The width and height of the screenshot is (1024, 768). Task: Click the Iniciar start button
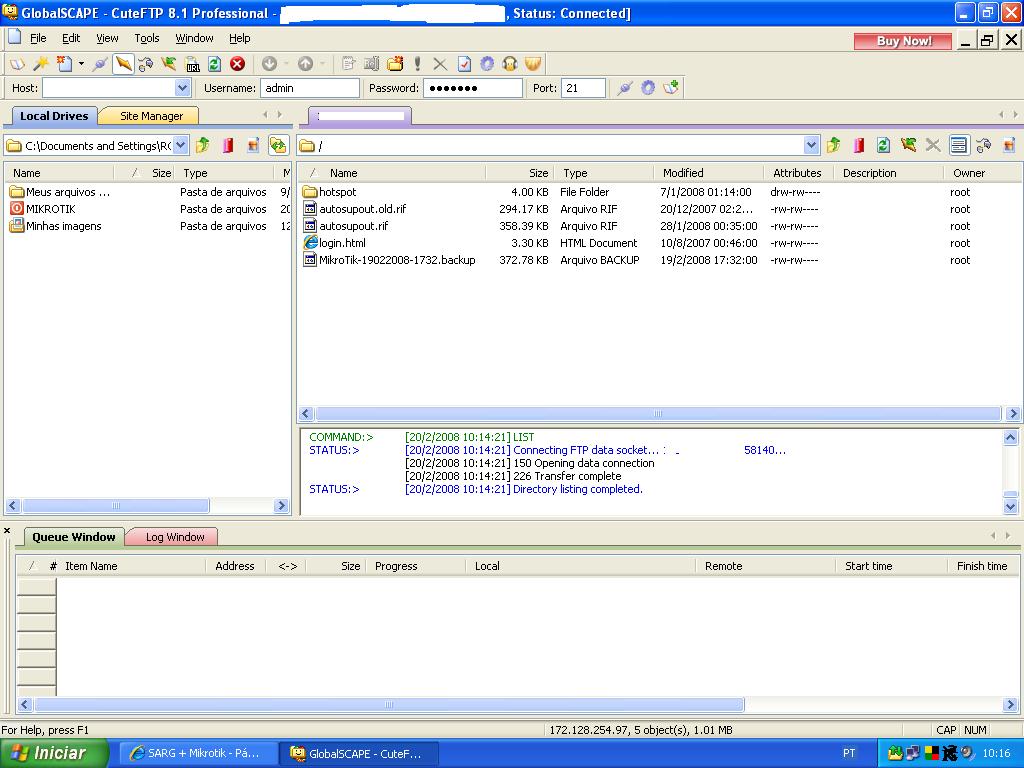click(54, 753)
